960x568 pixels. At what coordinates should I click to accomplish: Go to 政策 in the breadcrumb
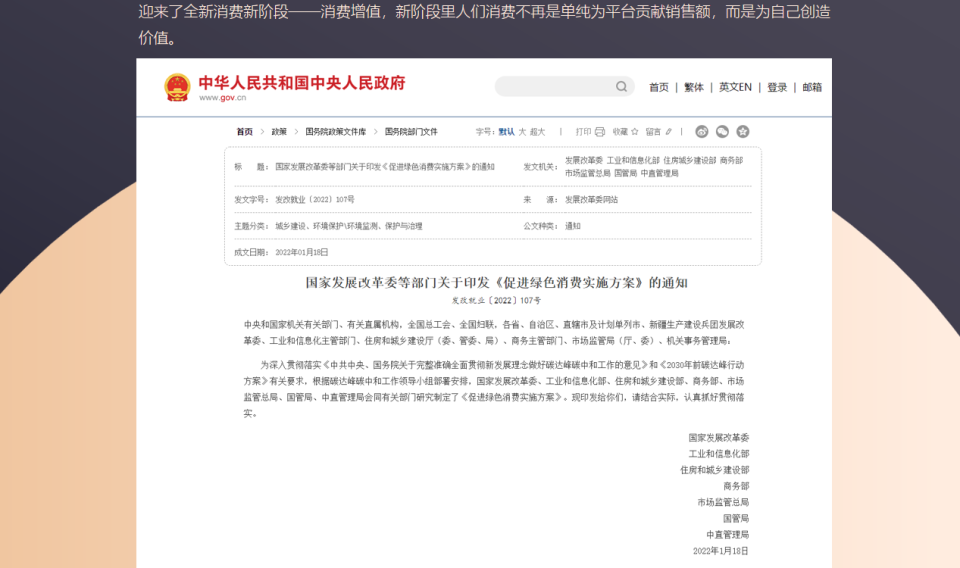(279, 132)
